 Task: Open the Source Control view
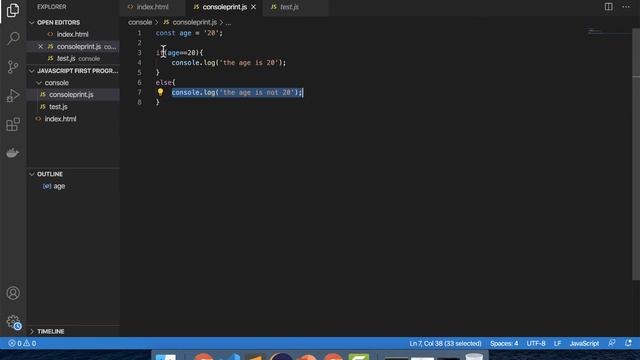(x=13, y=67)
